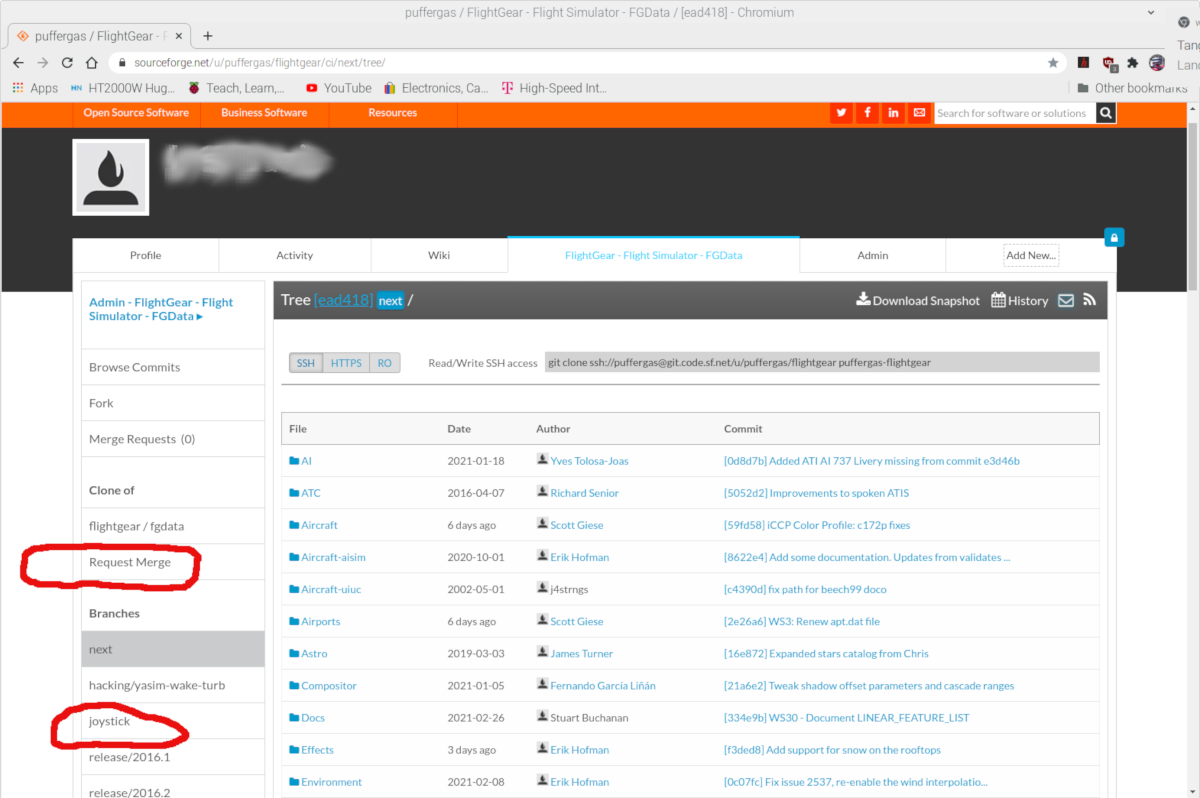Viewport: 1200px width, 798px height.
Task: Open the Compositor folder
Action: pos(323,685)
